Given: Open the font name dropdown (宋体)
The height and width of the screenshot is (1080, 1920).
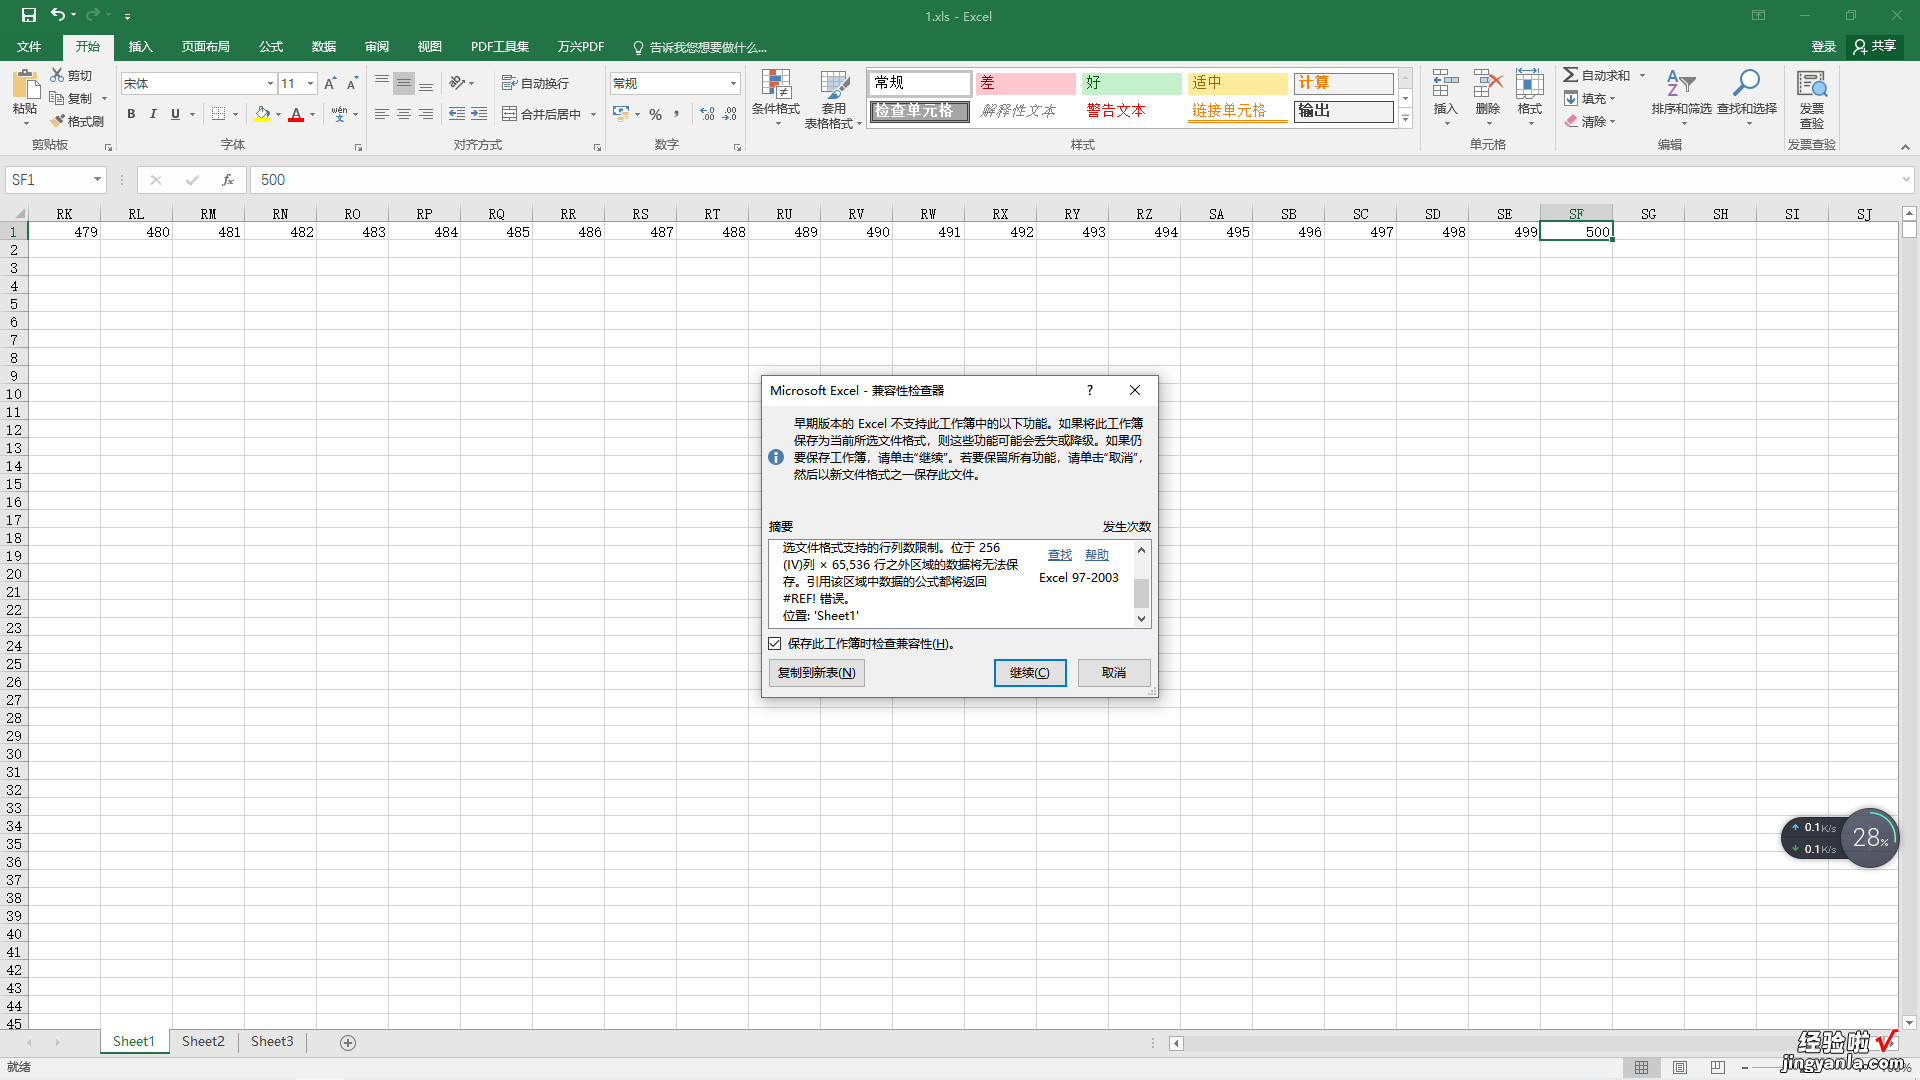Looking at the screenshot, I should click(x=270, y=83).
